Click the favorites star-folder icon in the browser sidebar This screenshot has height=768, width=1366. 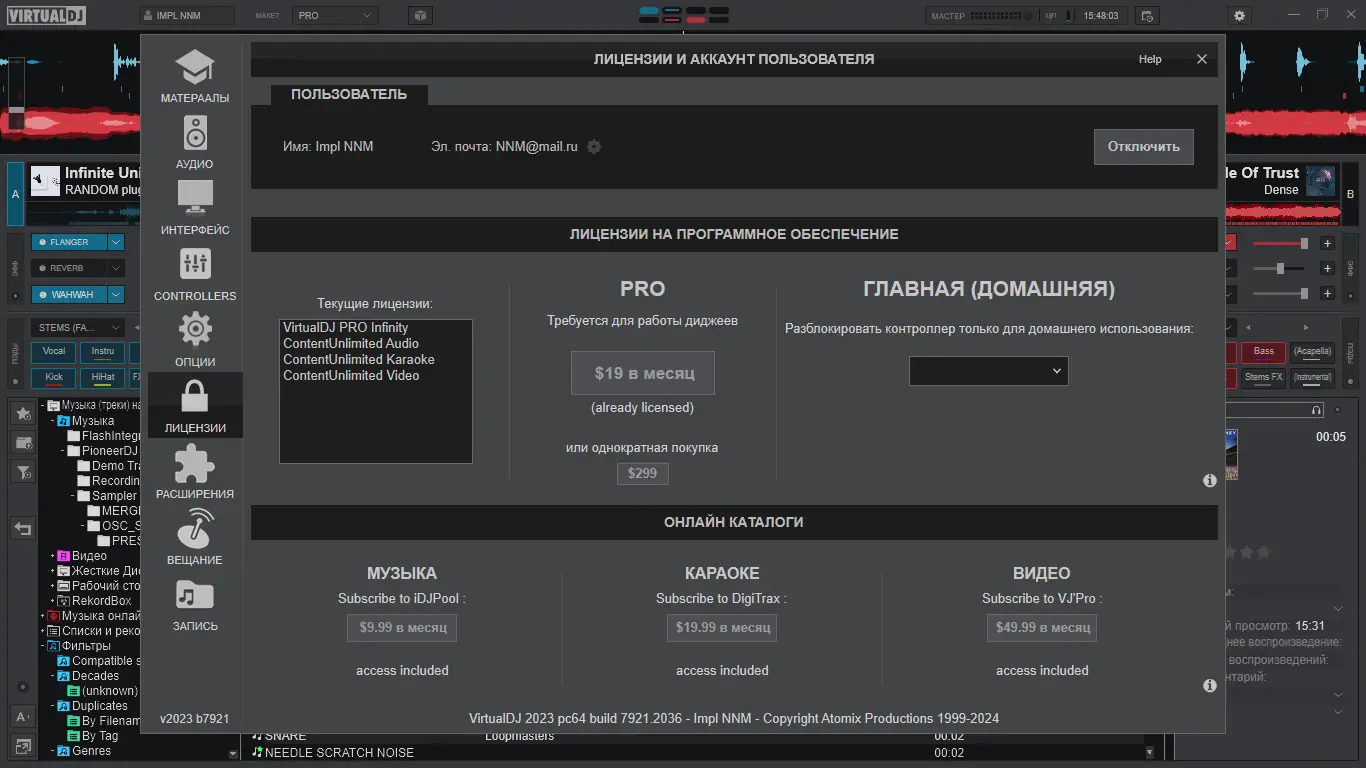tap(23, 413)
